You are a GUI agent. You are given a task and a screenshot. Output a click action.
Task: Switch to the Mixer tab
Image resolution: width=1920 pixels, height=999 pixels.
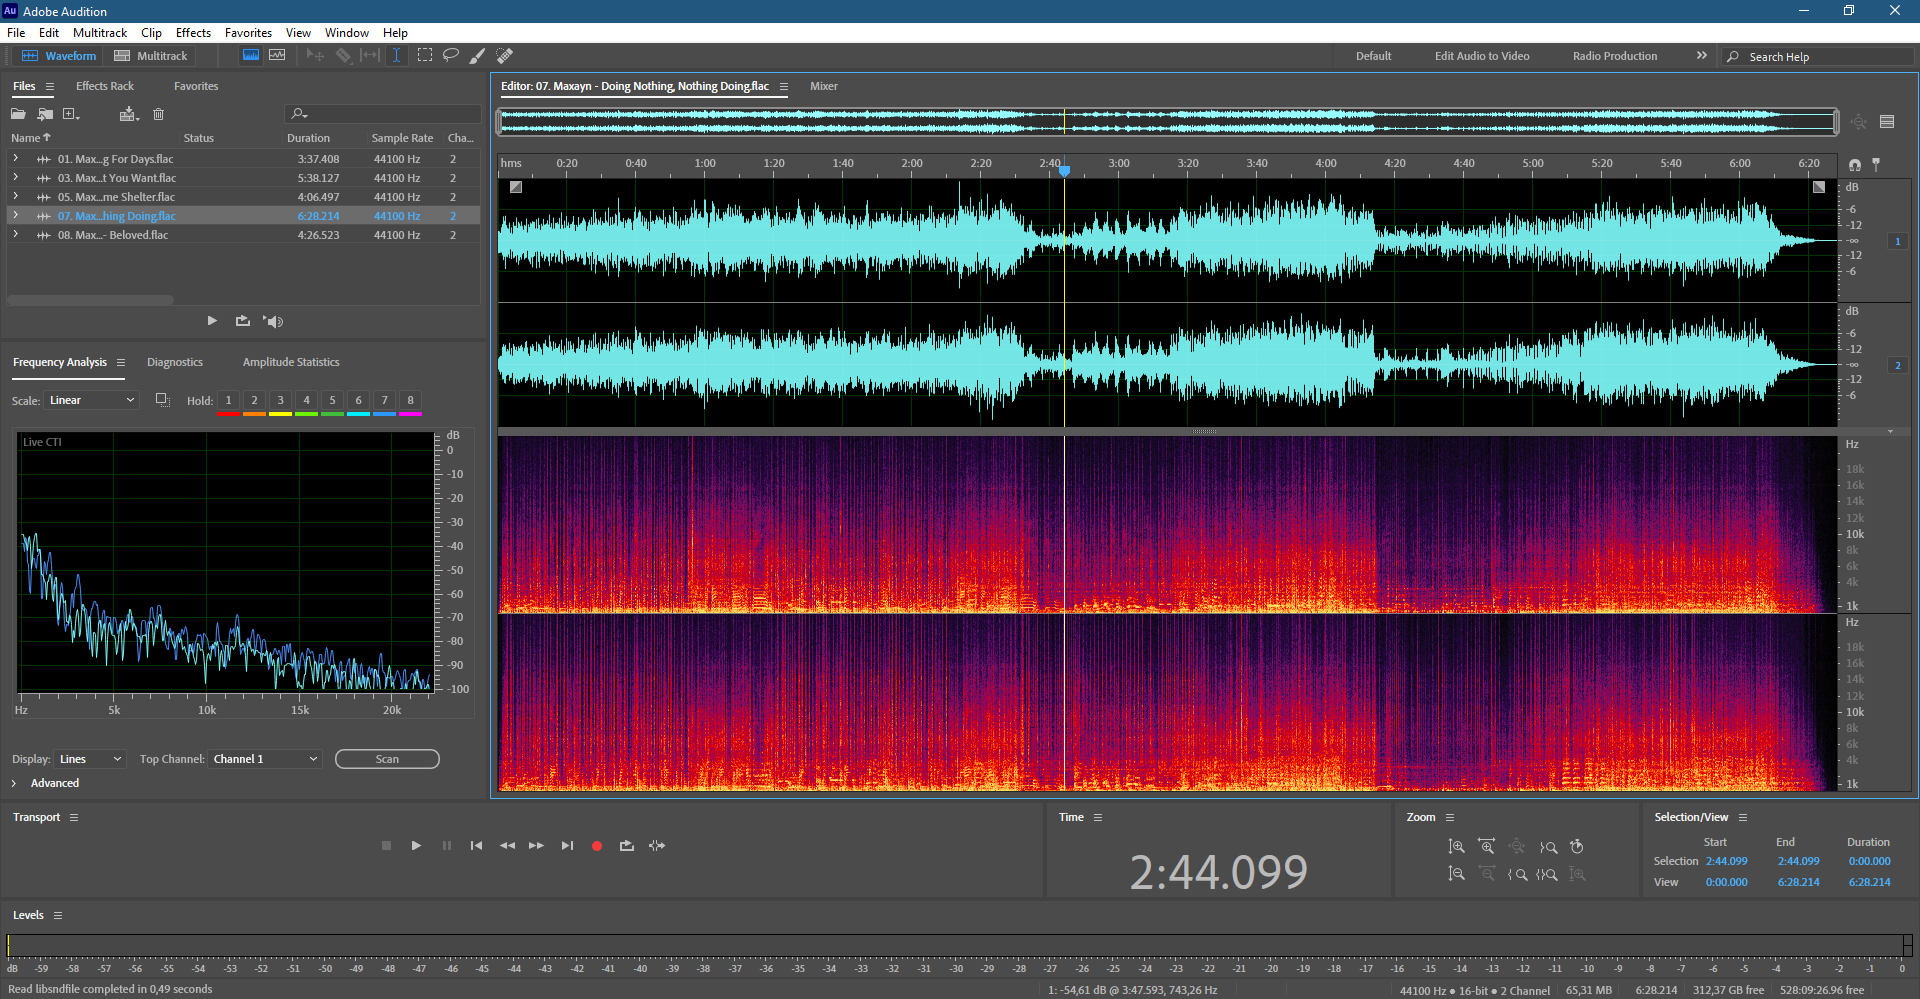point(824,86)
